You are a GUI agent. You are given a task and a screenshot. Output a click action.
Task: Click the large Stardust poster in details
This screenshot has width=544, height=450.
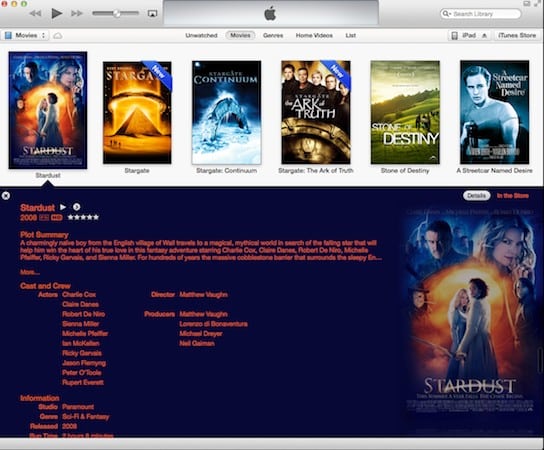pyautogui.click(x=470, y=311)
